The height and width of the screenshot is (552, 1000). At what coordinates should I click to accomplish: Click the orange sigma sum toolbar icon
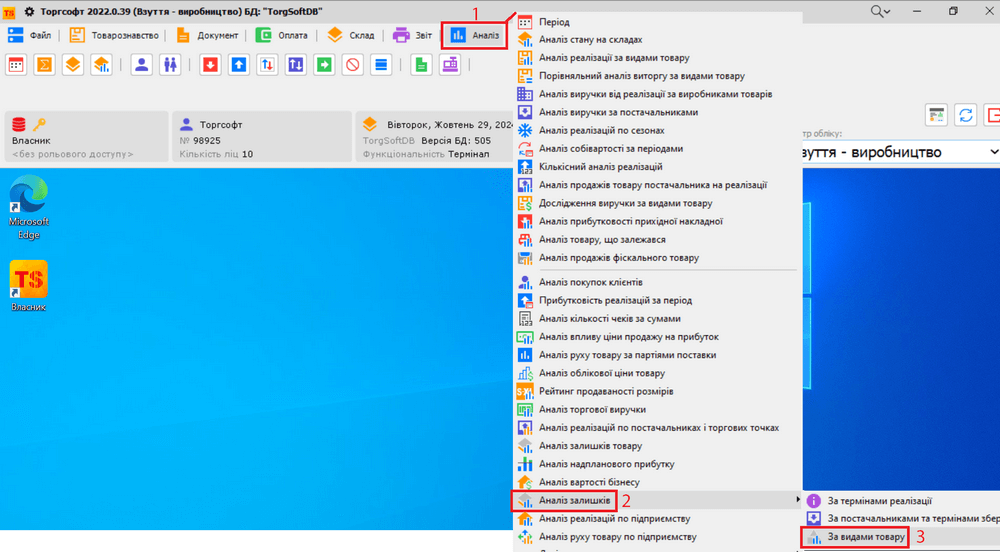pos(44,65)
